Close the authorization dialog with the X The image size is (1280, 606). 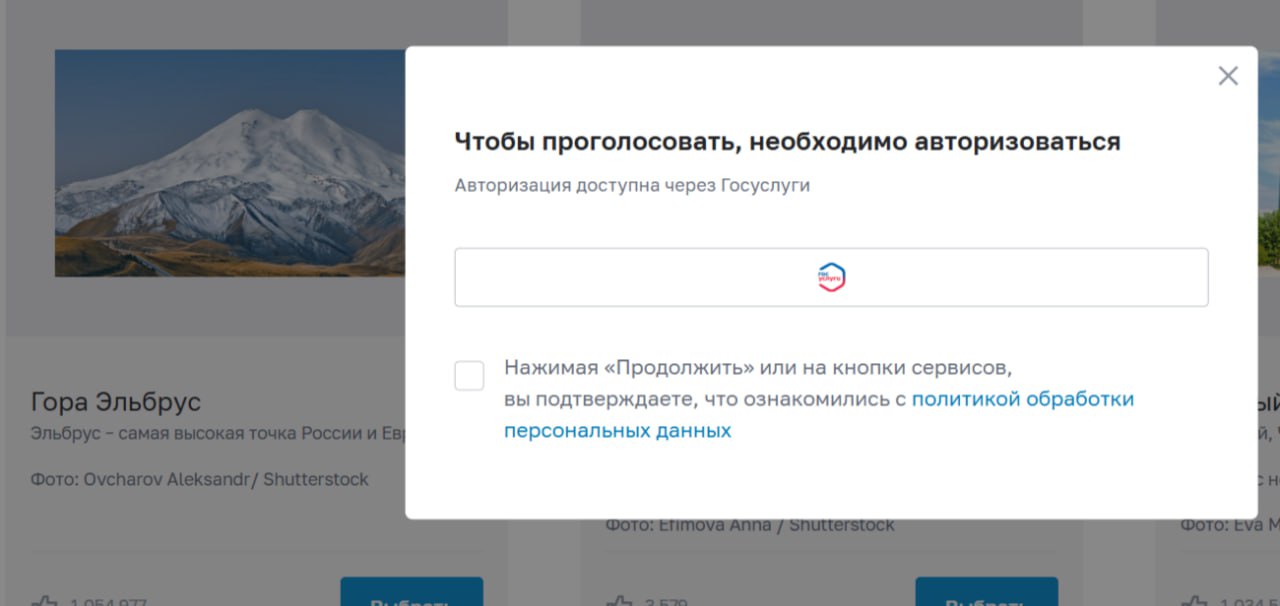(x=1228, y=76)
